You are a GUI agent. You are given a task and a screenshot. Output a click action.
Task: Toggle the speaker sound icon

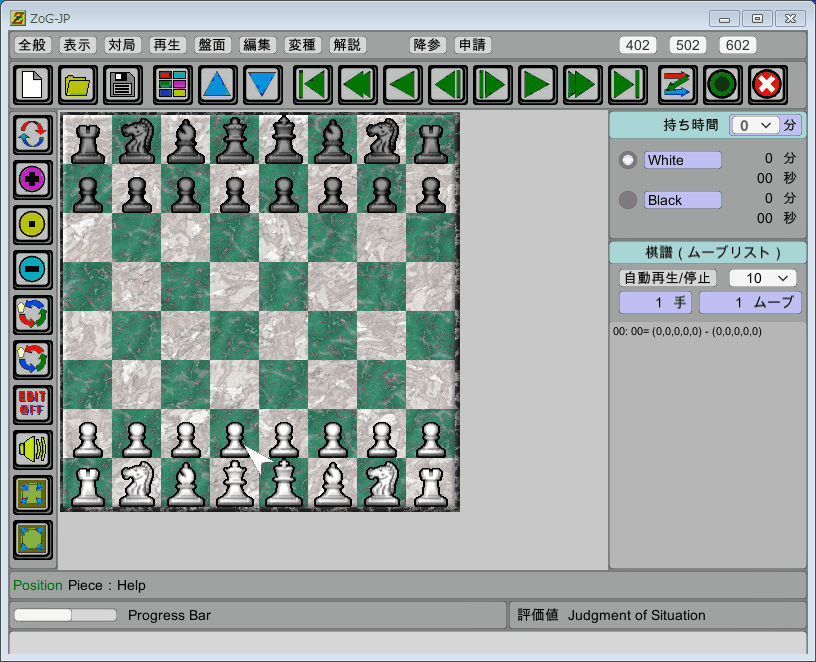pos(33,450)
